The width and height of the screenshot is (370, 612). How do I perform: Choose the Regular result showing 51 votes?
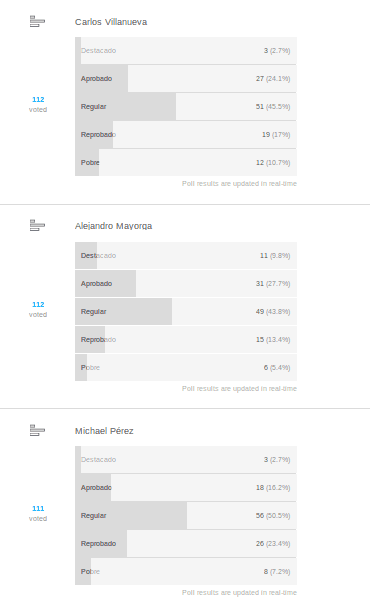[186, 107]
